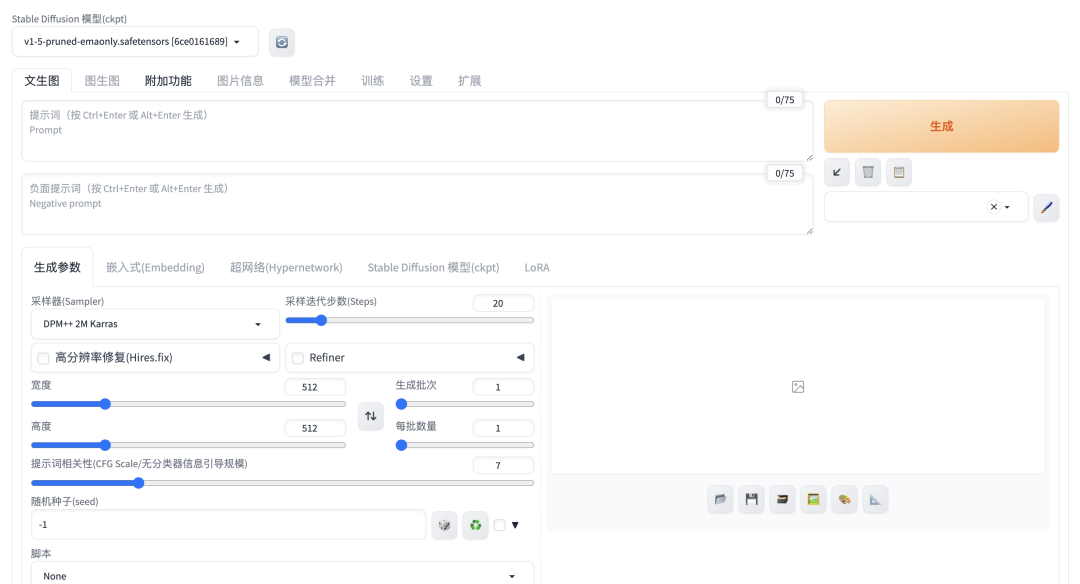Click the 采样迭代步数 (Steps) slider
This screenshot has width=1080, height=584.
click(x=409, y=321)
